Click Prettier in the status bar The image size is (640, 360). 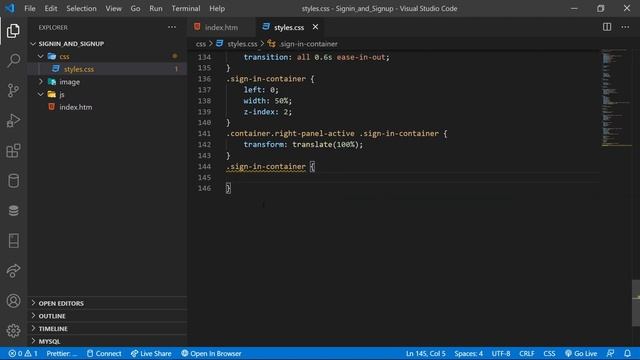(62, 353)
